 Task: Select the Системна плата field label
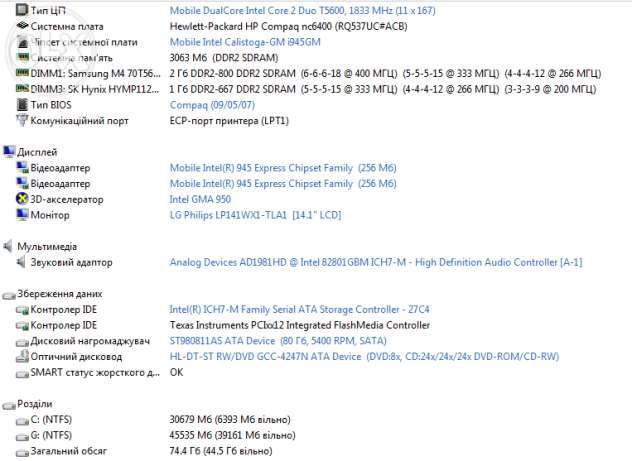[x=67, y=26]
